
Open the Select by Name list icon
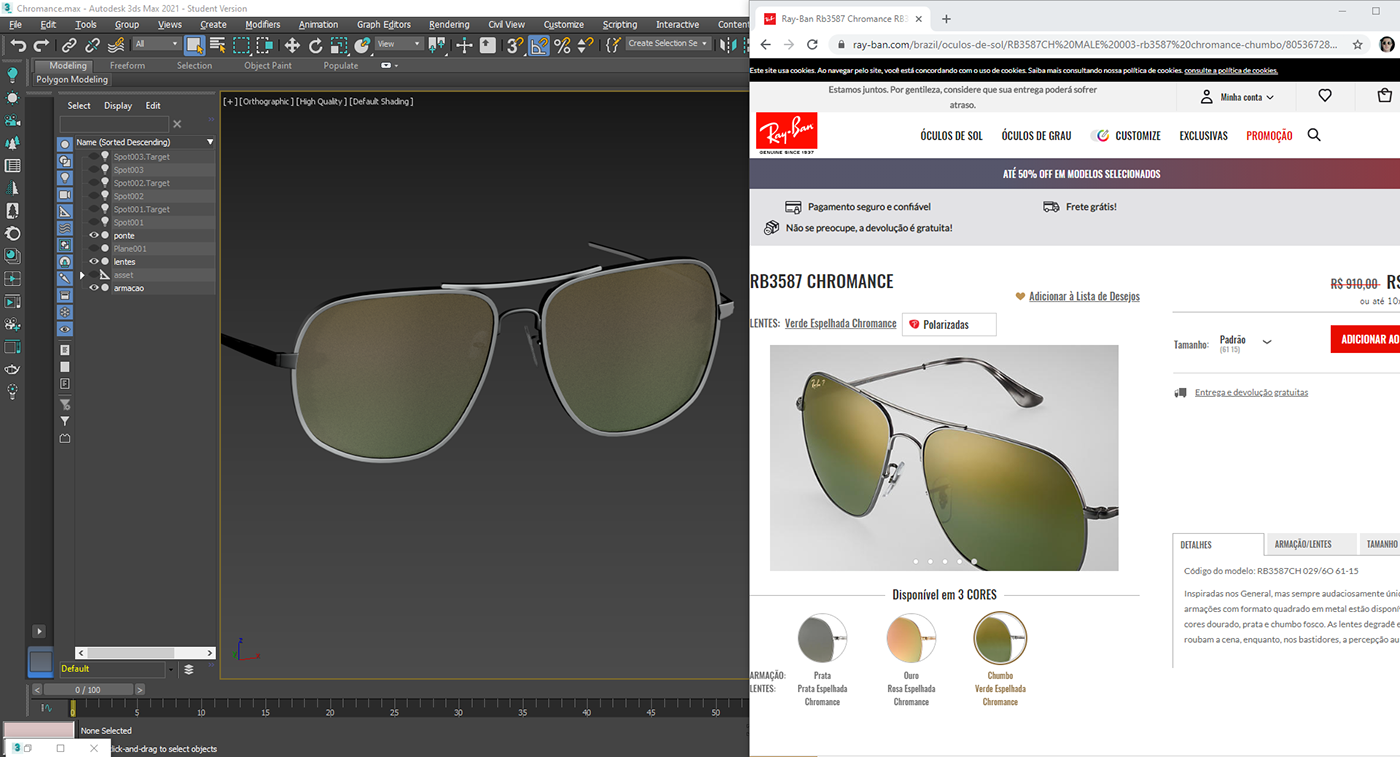pyautogui.click(x=217, y=45)
